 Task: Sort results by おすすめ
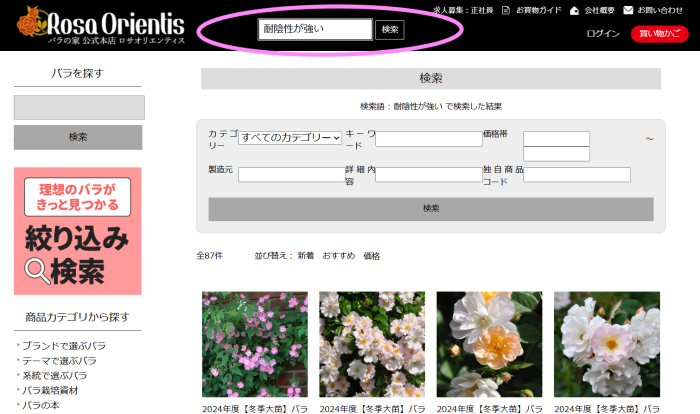pos(338,256)
